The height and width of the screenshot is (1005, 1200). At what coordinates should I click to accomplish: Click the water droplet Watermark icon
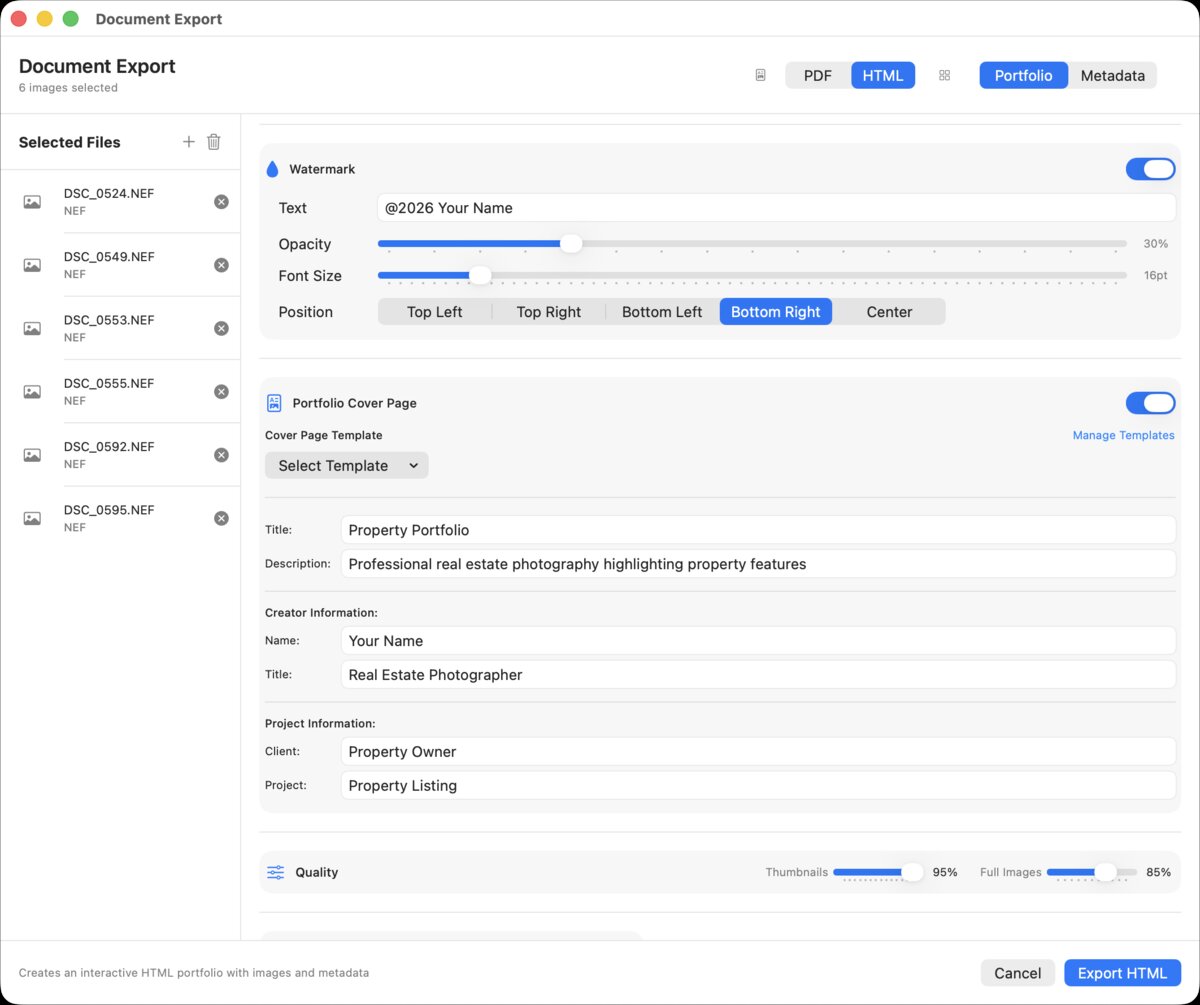(x=271, y=168)
